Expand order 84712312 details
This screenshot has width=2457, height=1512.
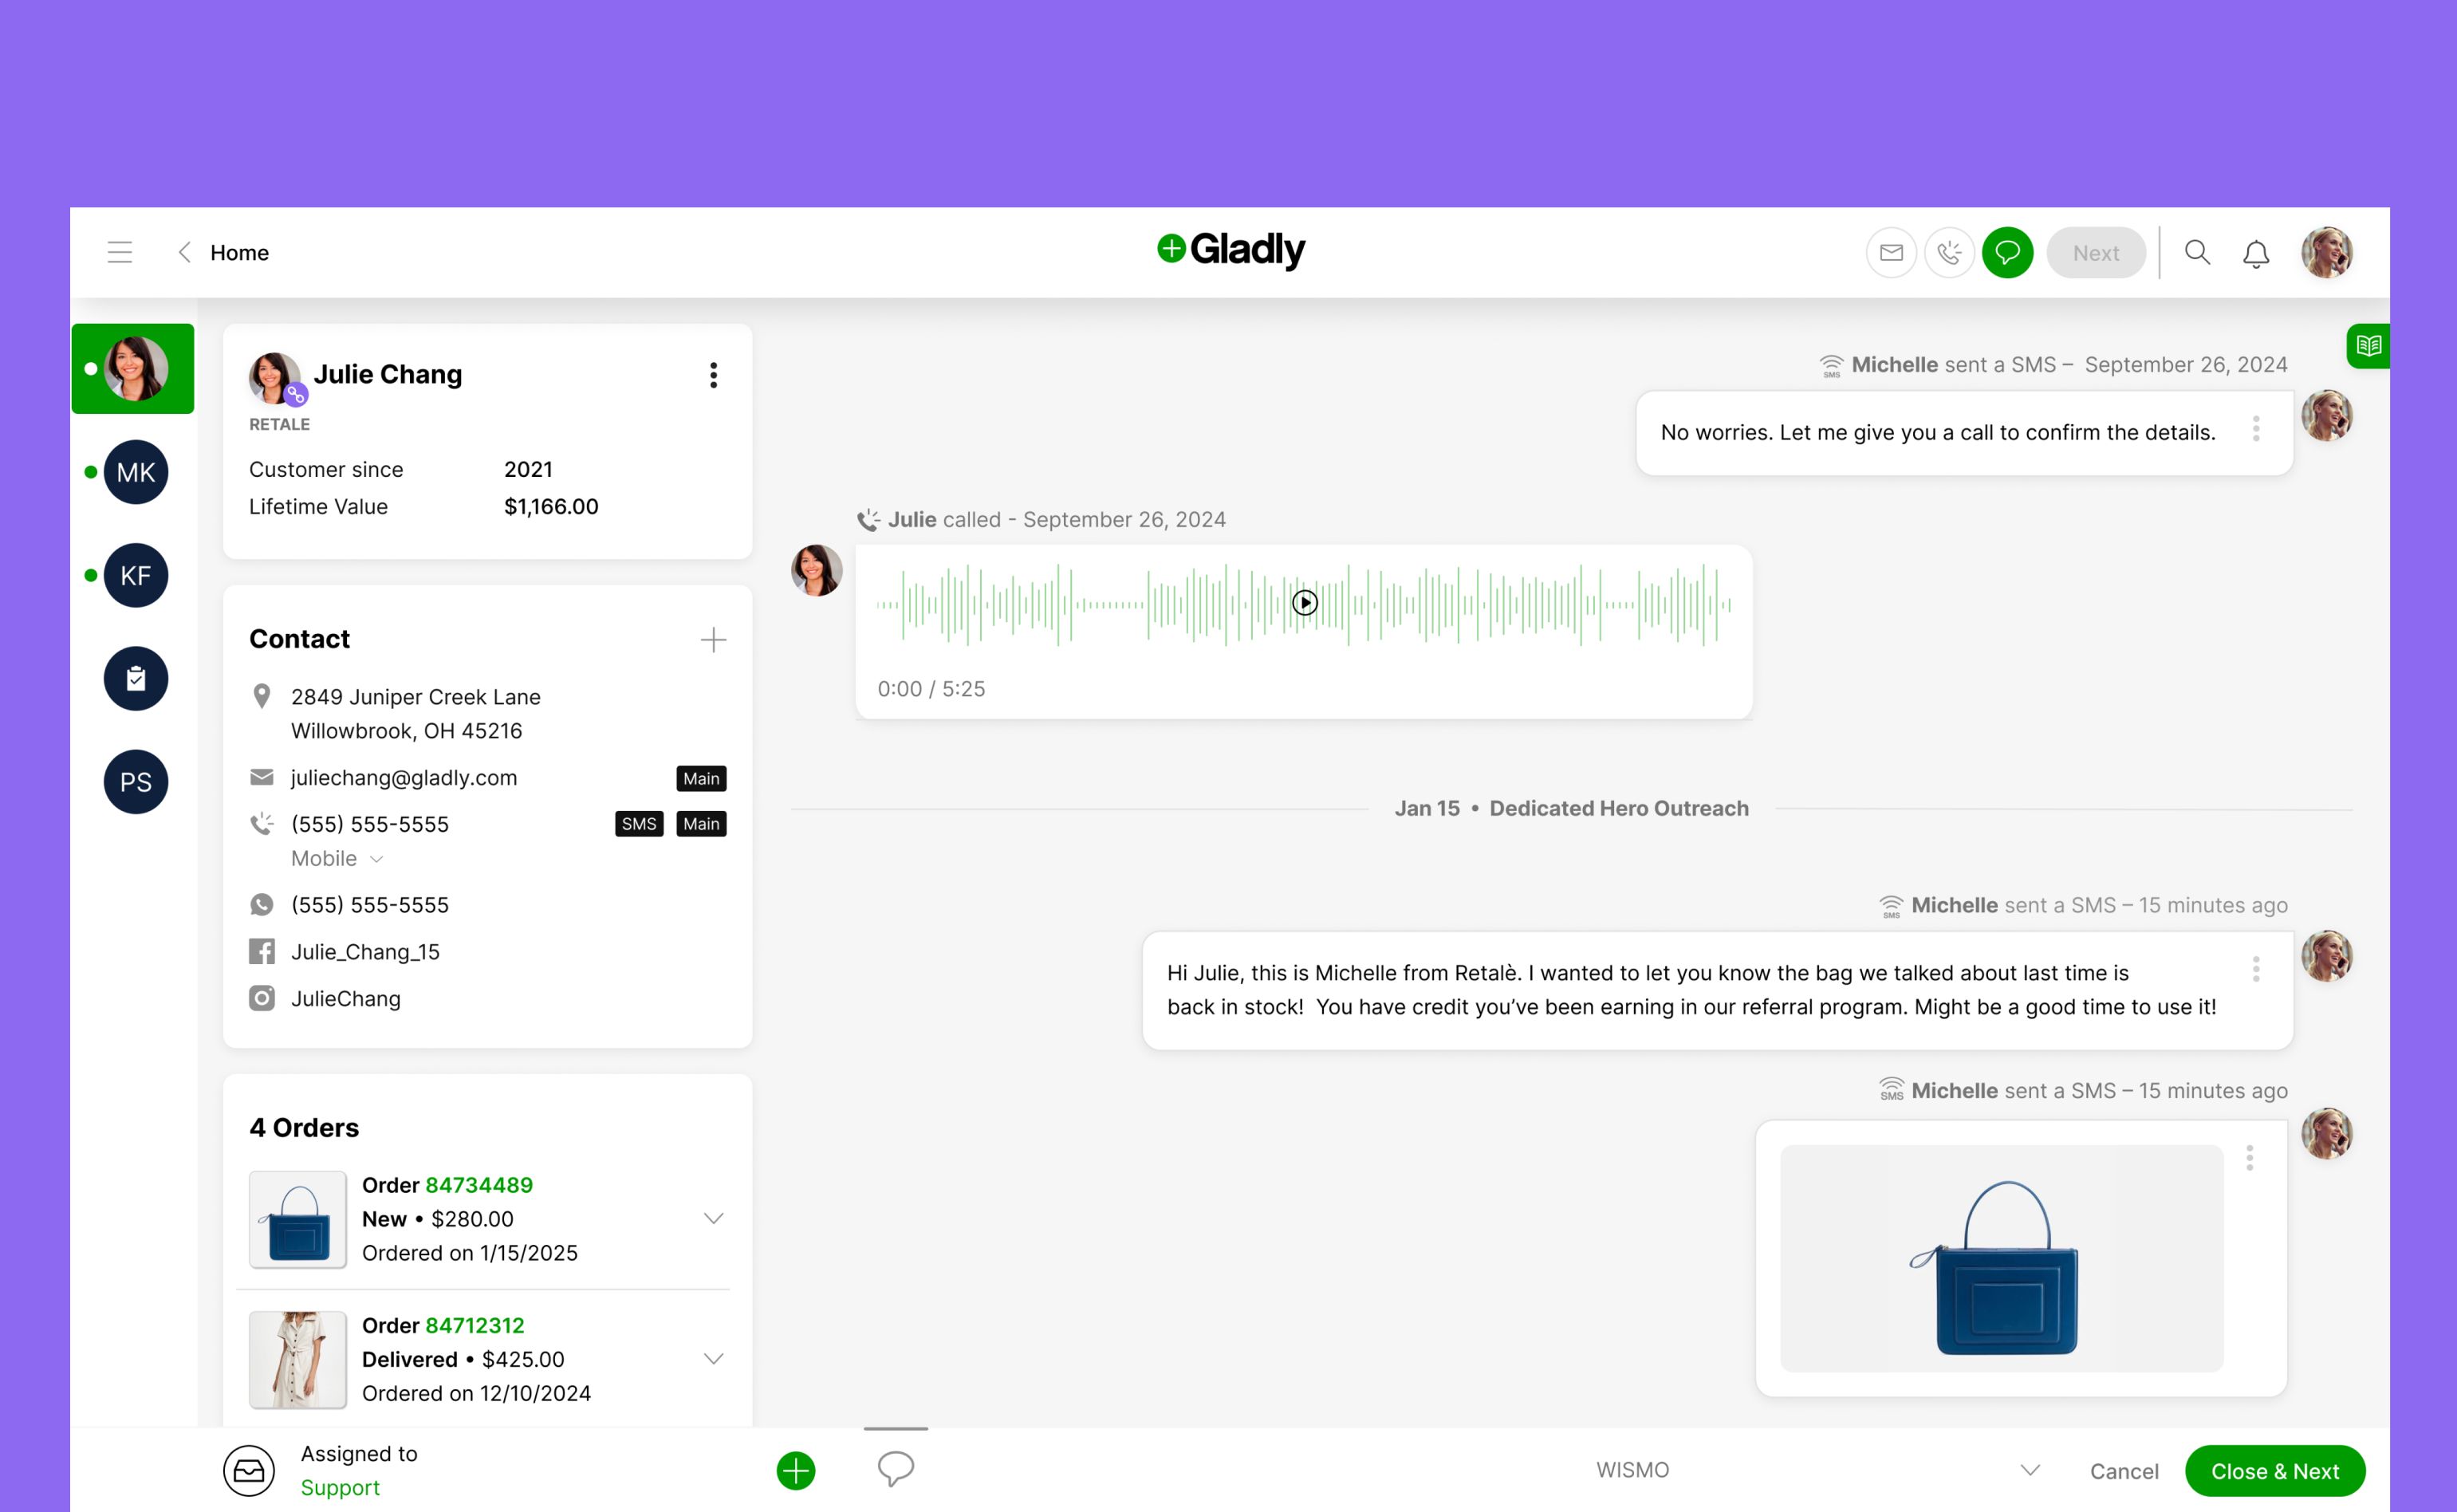[x=713, y=1358]
